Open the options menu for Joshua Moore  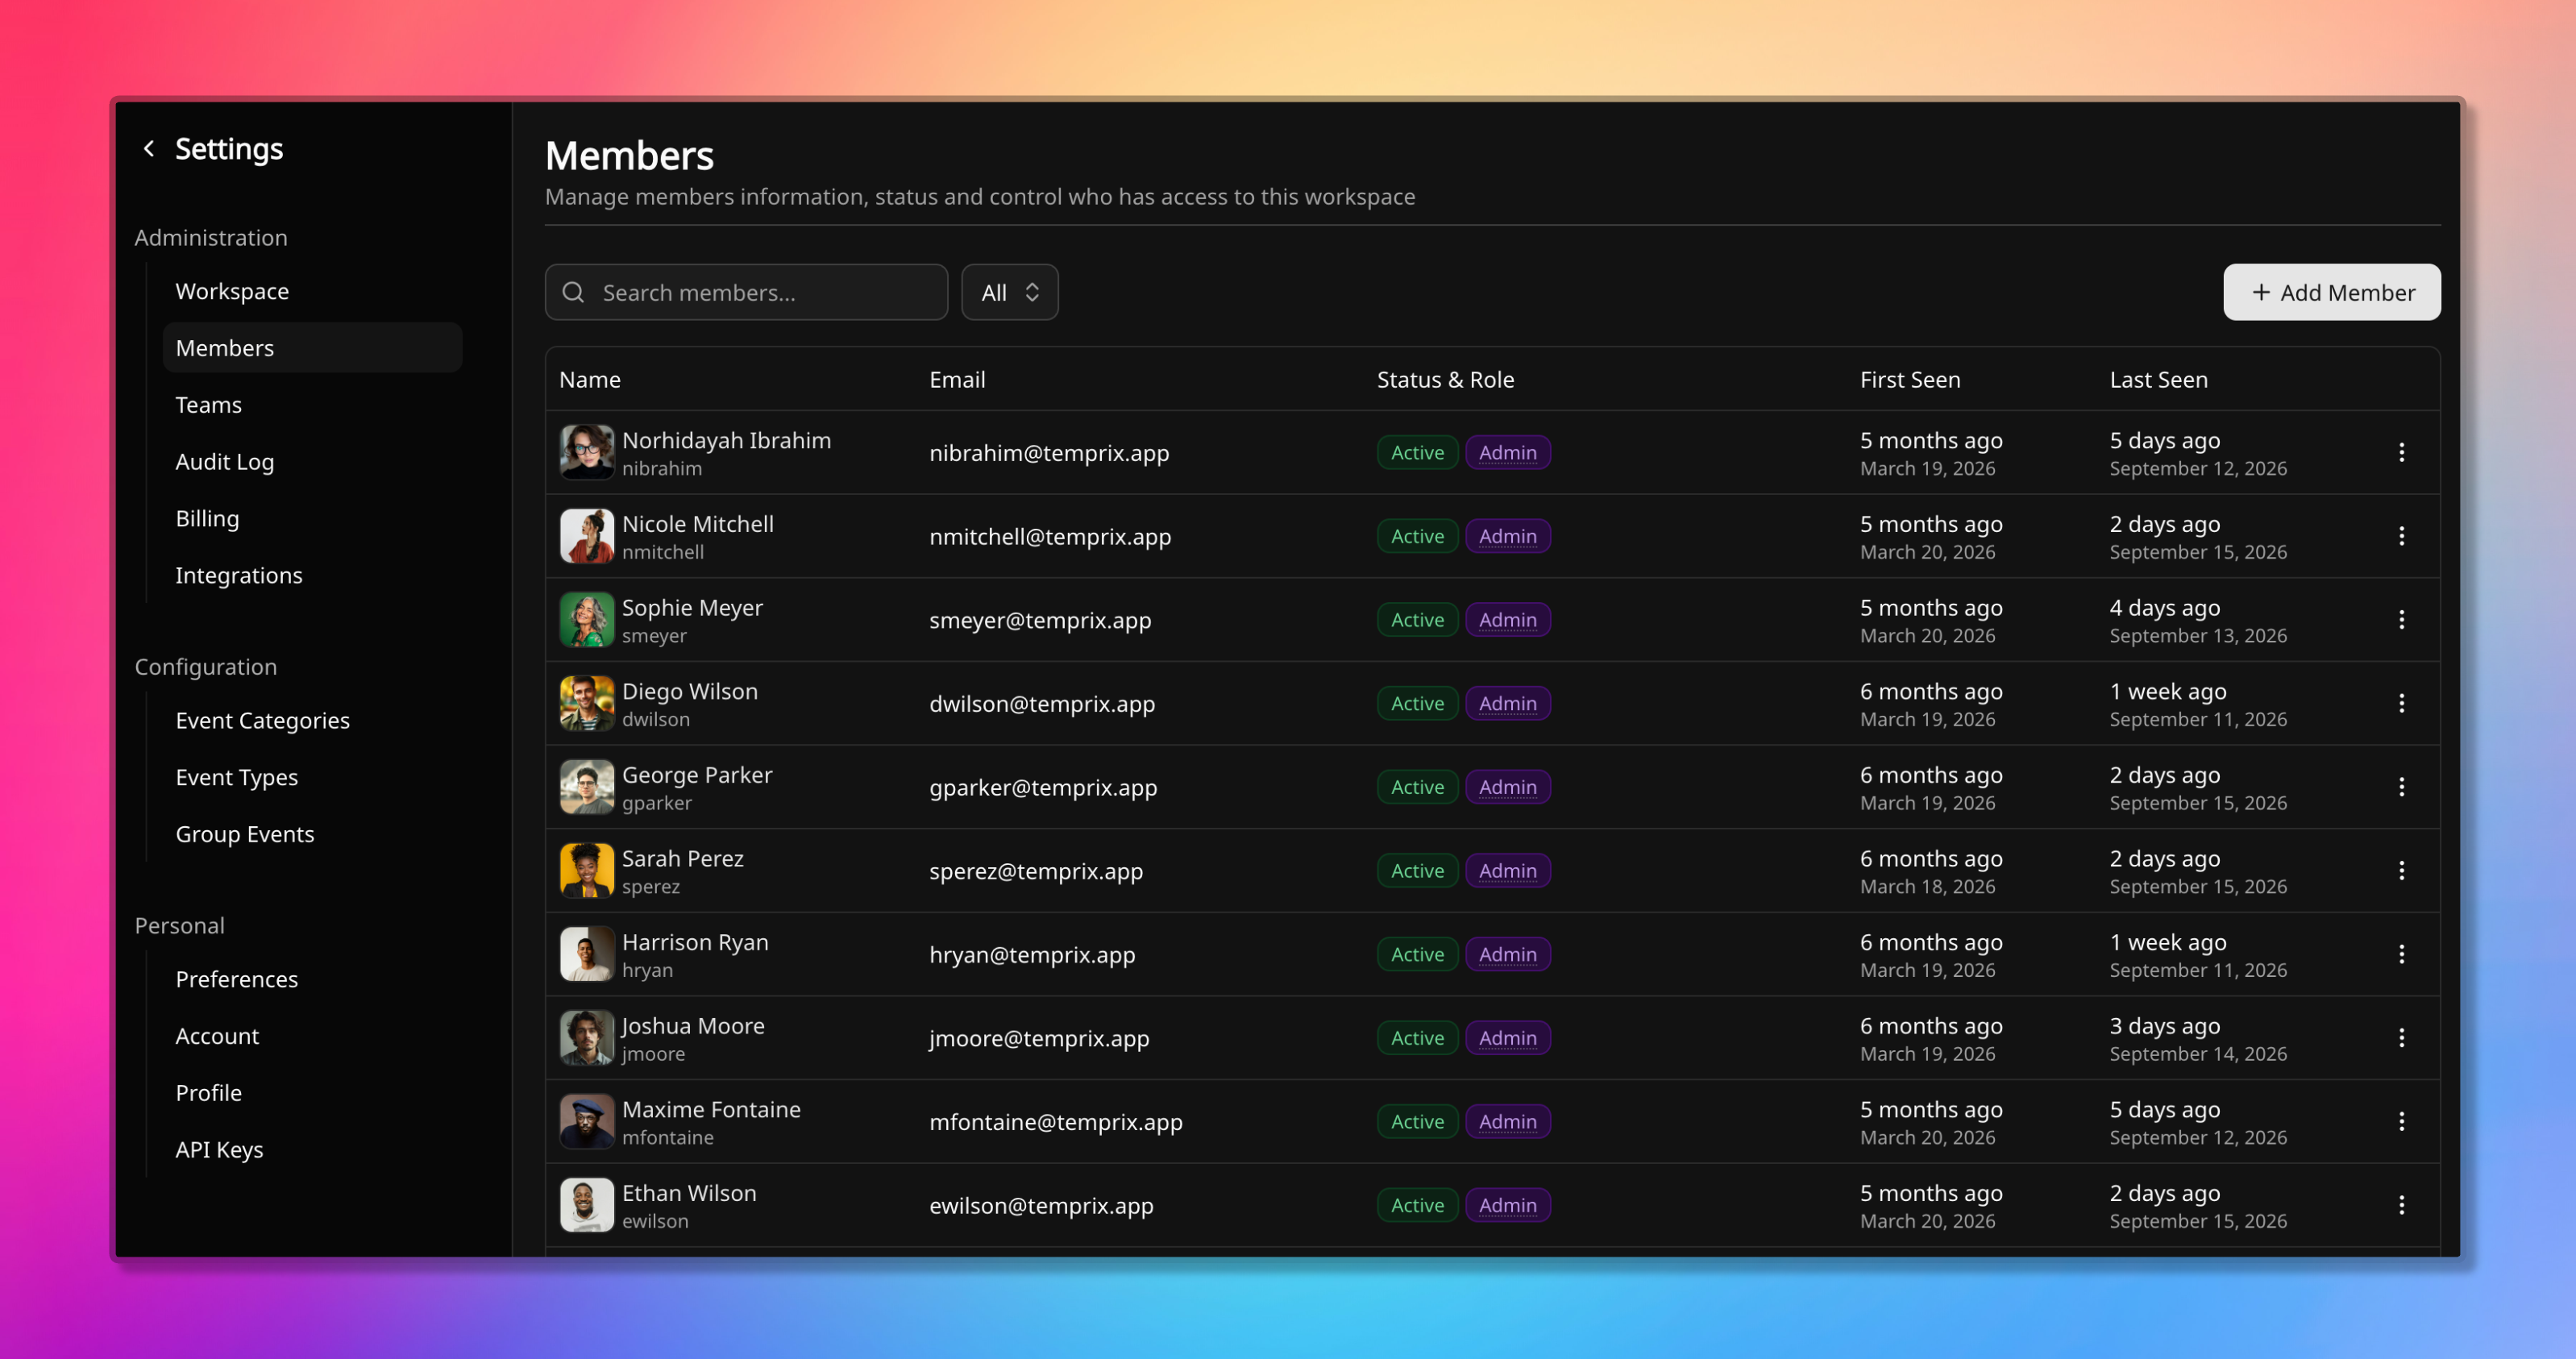(2401, 1038)
